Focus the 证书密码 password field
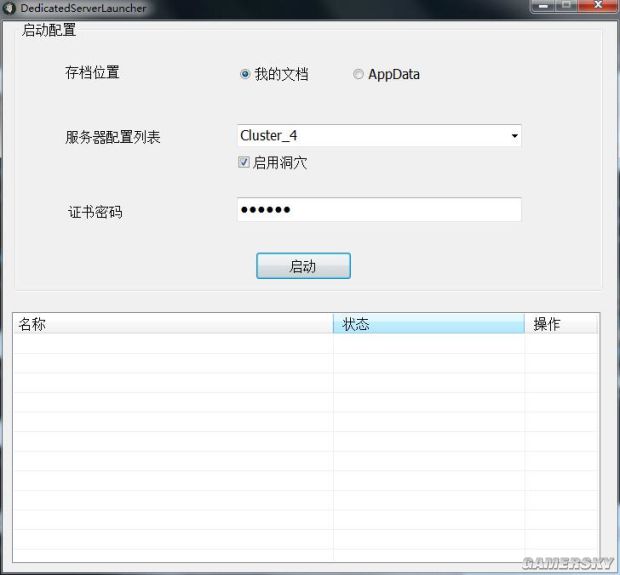 point(378,210)
